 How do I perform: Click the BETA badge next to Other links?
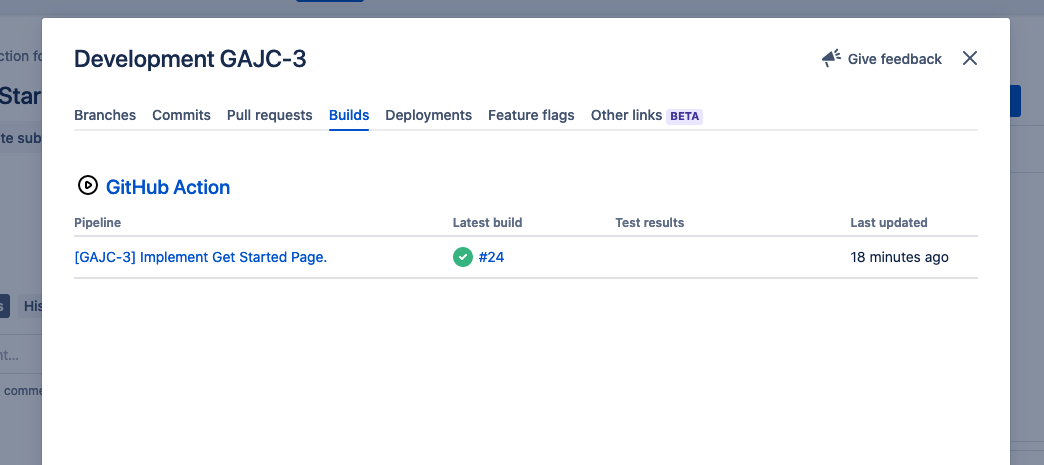click(684, 116)
